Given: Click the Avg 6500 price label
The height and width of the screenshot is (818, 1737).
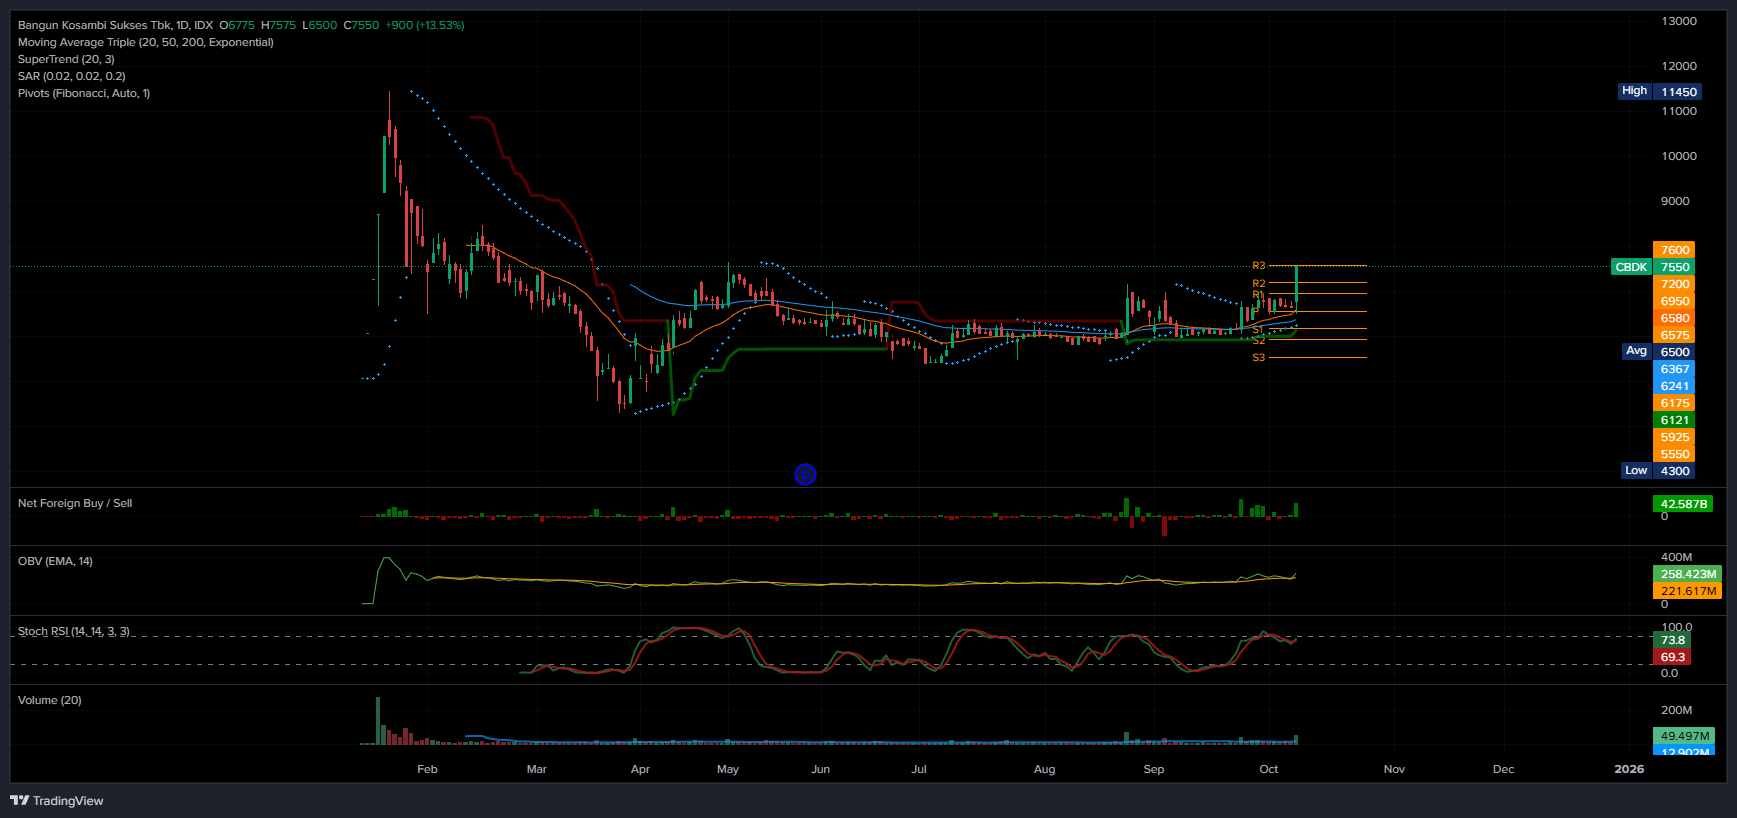Looking at the screenshot, I should tap(1658, 352).
